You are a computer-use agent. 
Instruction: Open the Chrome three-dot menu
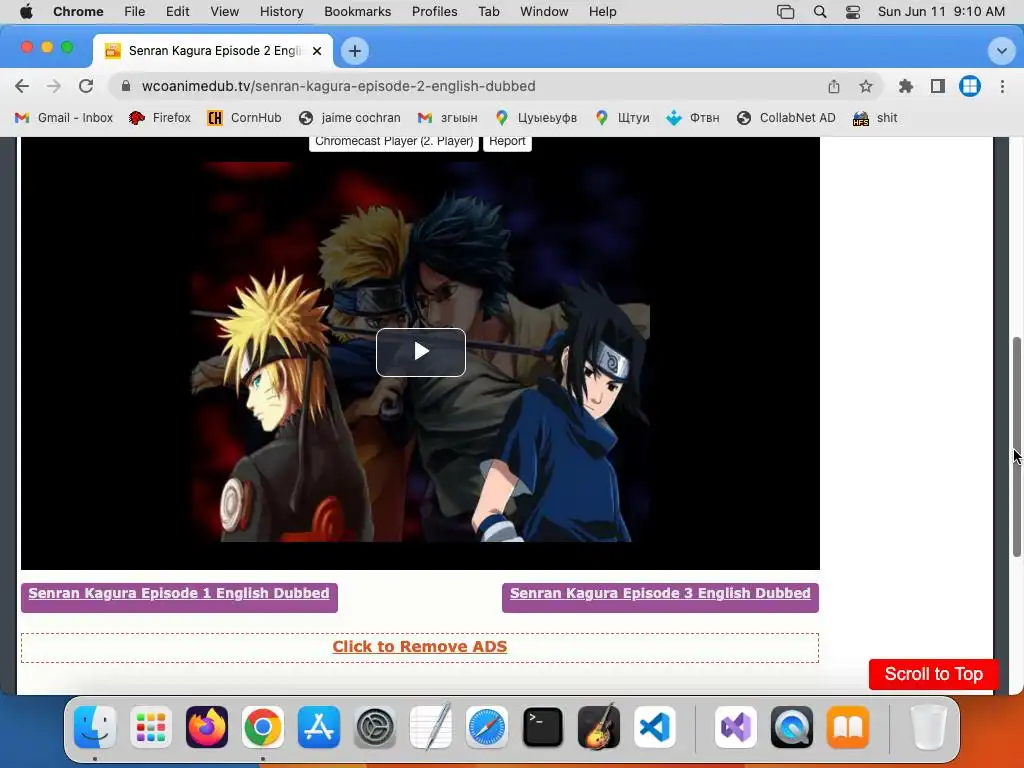1002,86
